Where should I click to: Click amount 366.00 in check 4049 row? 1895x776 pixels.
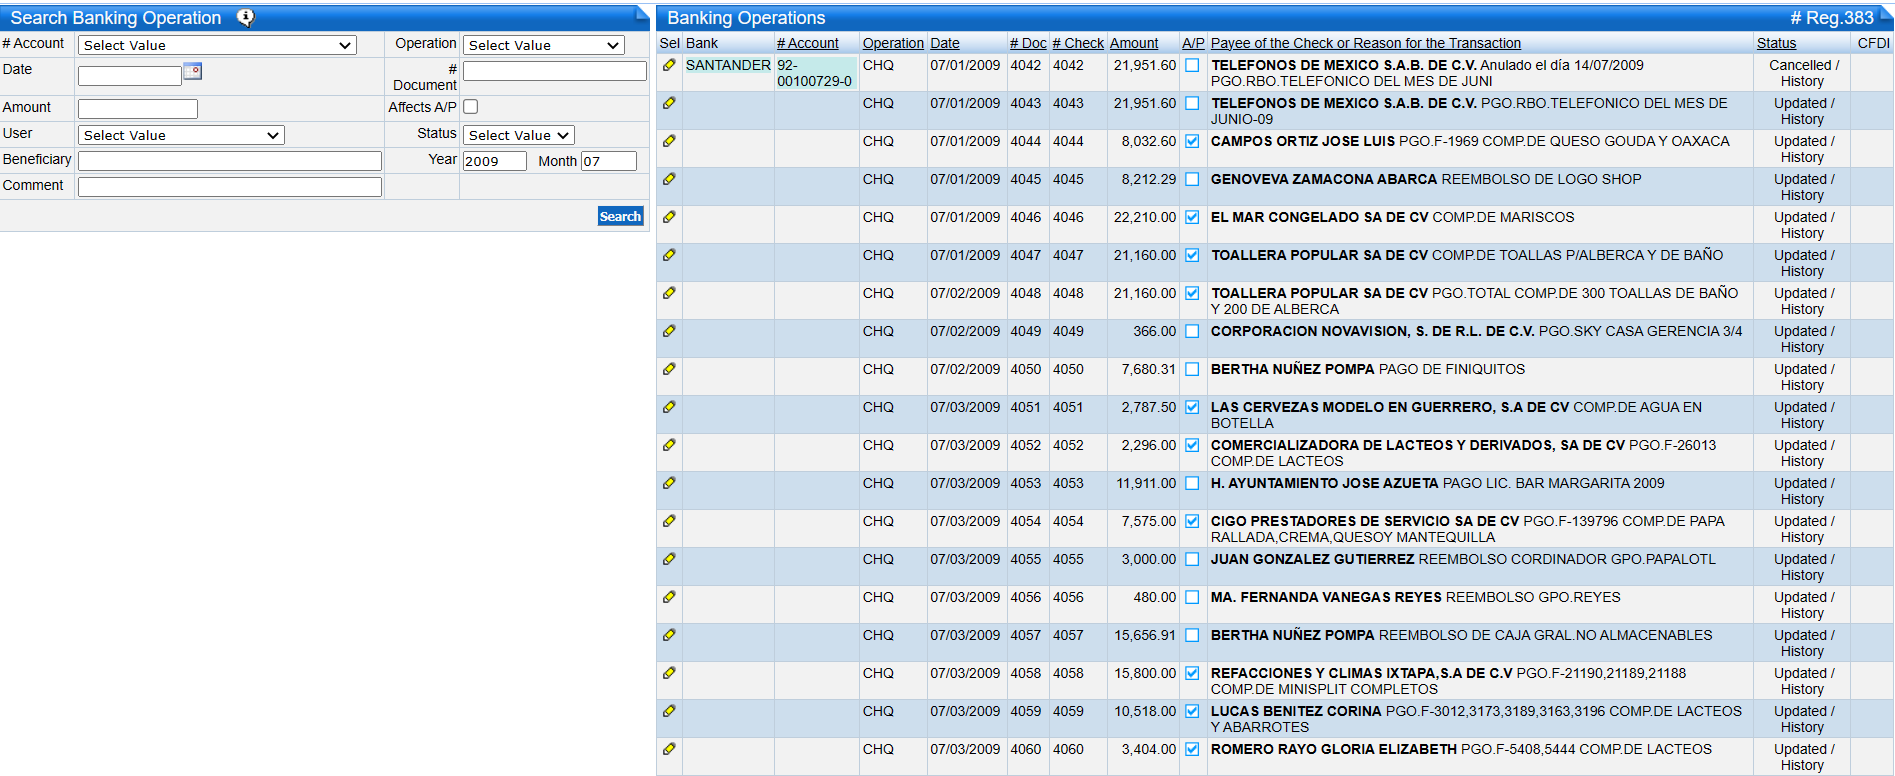(1155, 331)
